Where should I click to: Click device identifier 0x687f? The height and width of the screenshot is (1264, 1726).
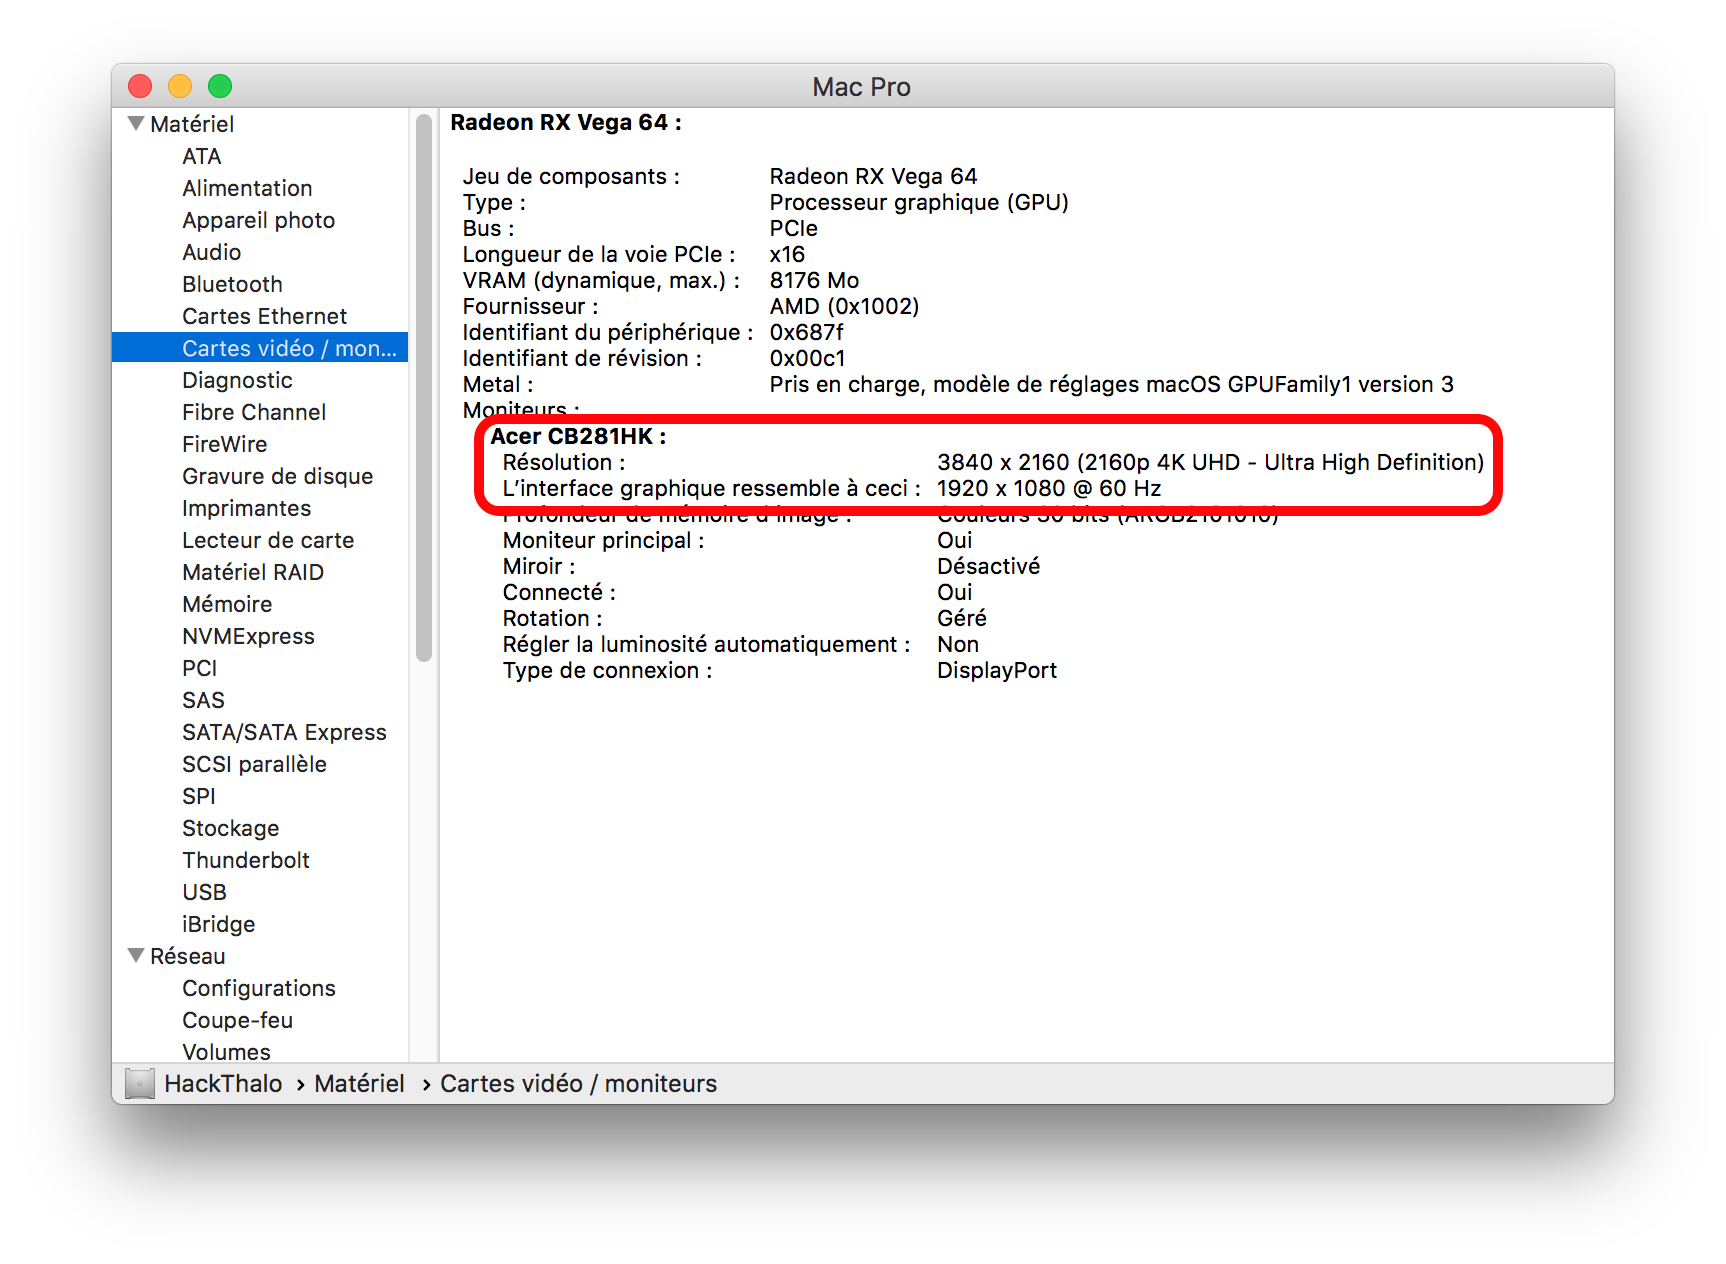tap(806, 332)
